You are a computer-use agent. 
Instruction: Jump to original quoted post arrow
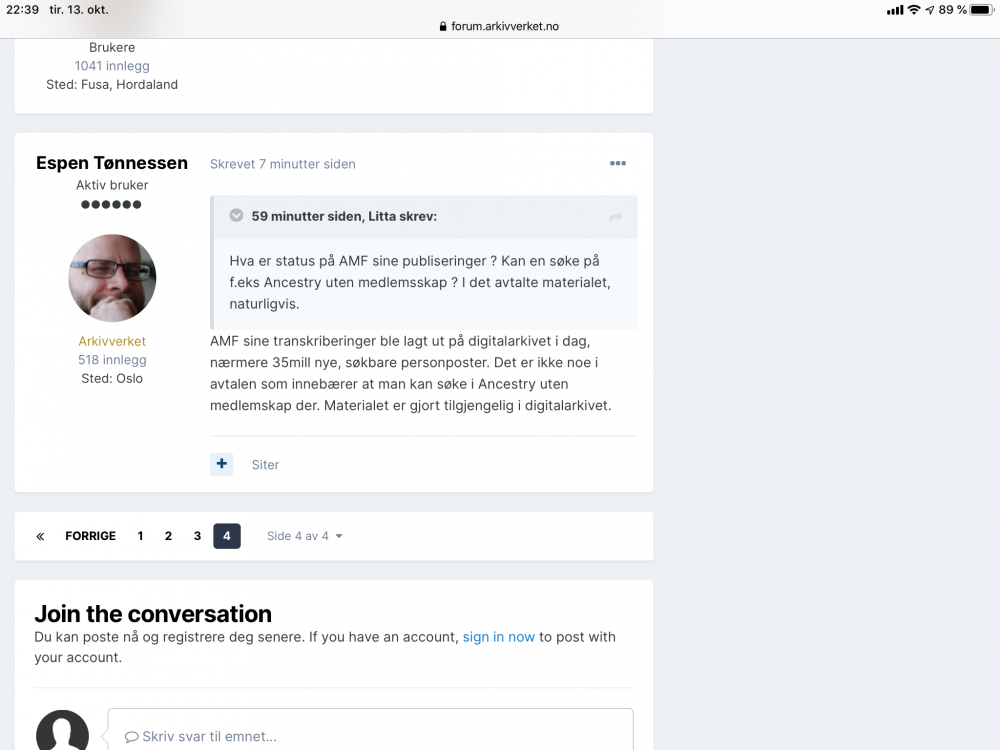click(615, 217)
